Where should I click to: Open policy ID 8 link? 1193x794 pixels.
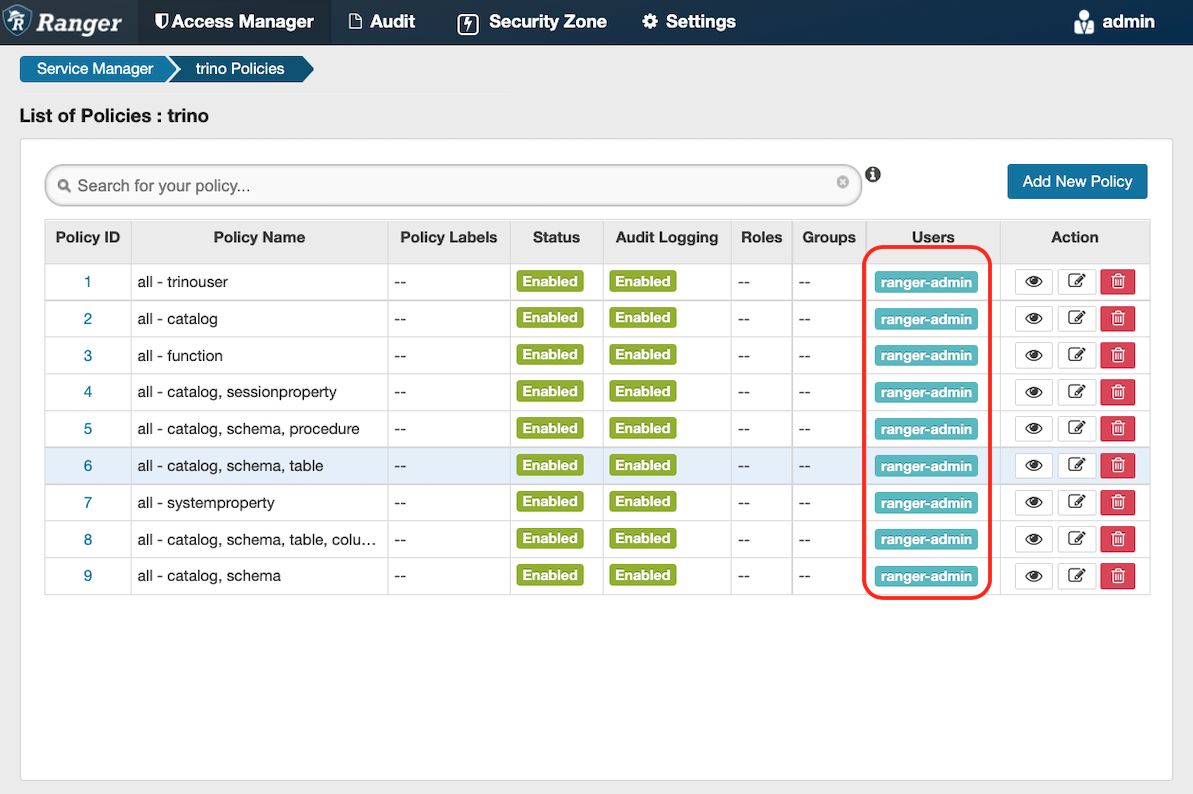click(88, 540)
